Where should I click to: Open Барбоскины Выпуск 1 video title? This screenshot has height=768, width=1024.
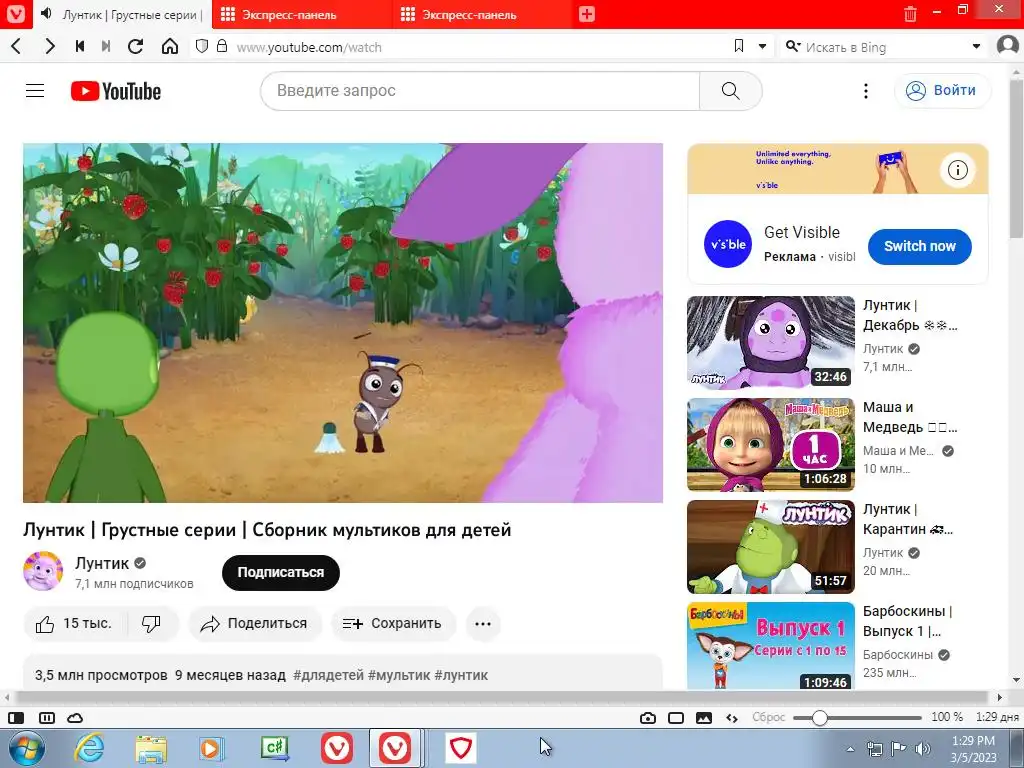point(907,621)
